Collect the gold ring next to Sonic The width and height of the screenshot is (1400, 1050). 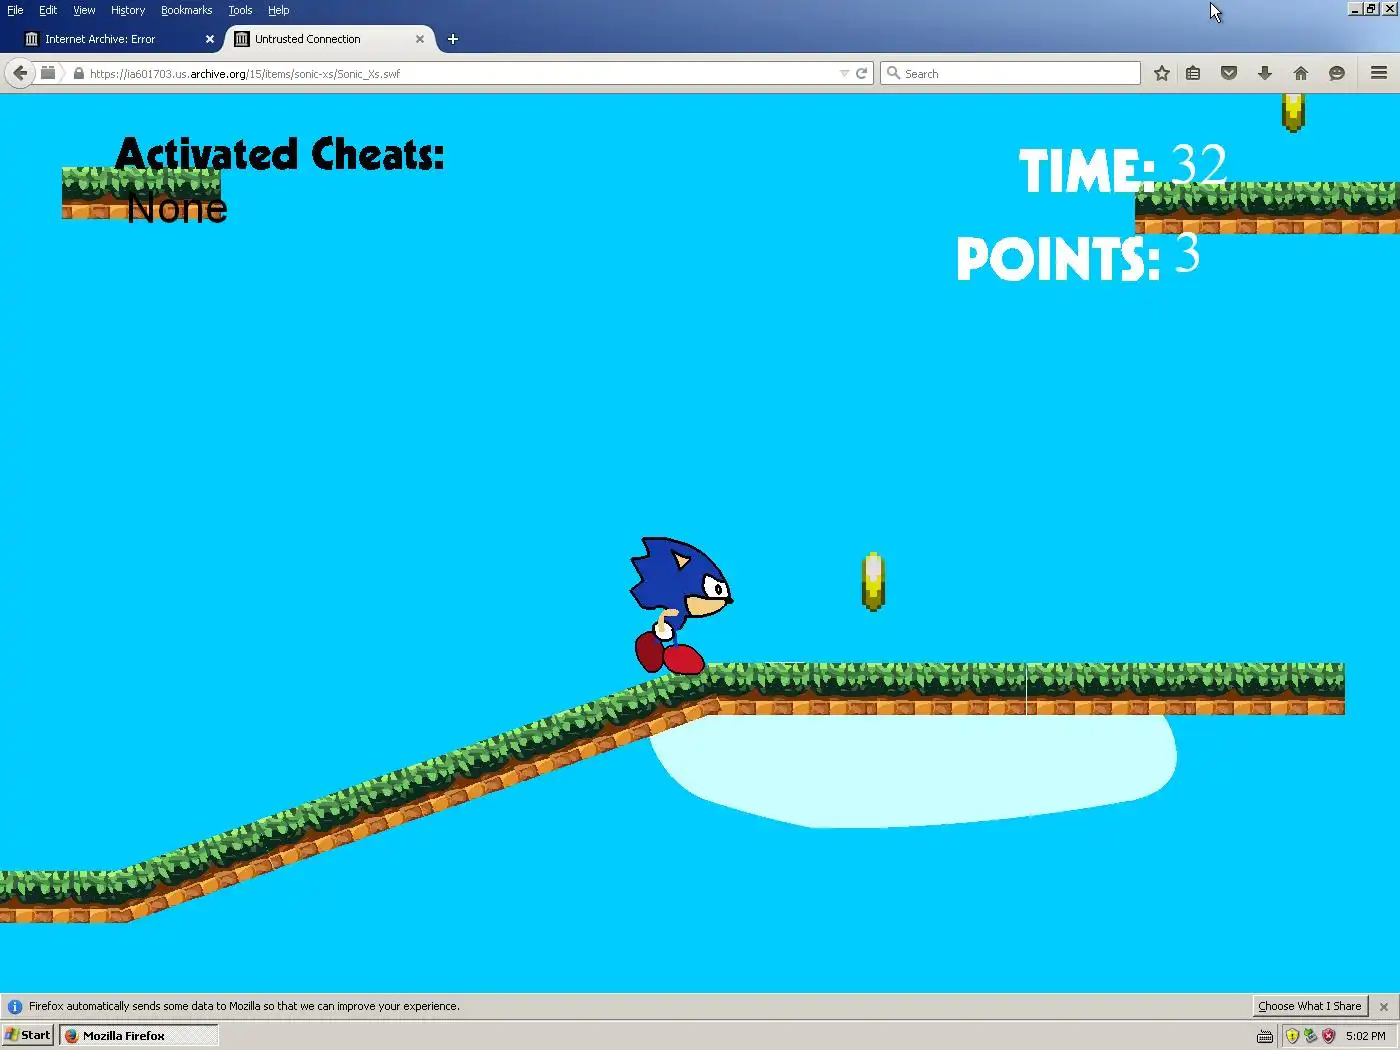[x=873, y=582]
